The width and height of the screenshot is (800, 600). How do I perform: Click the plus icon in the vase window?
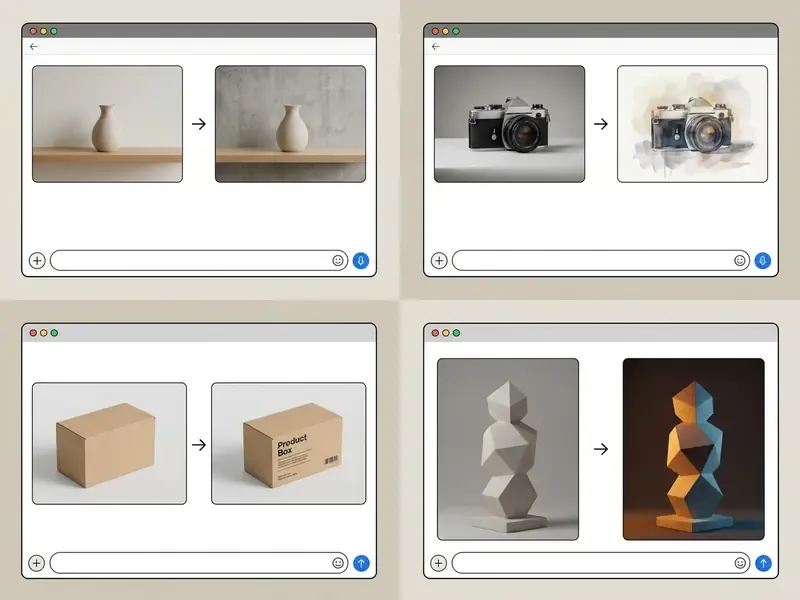click(37, 261)
